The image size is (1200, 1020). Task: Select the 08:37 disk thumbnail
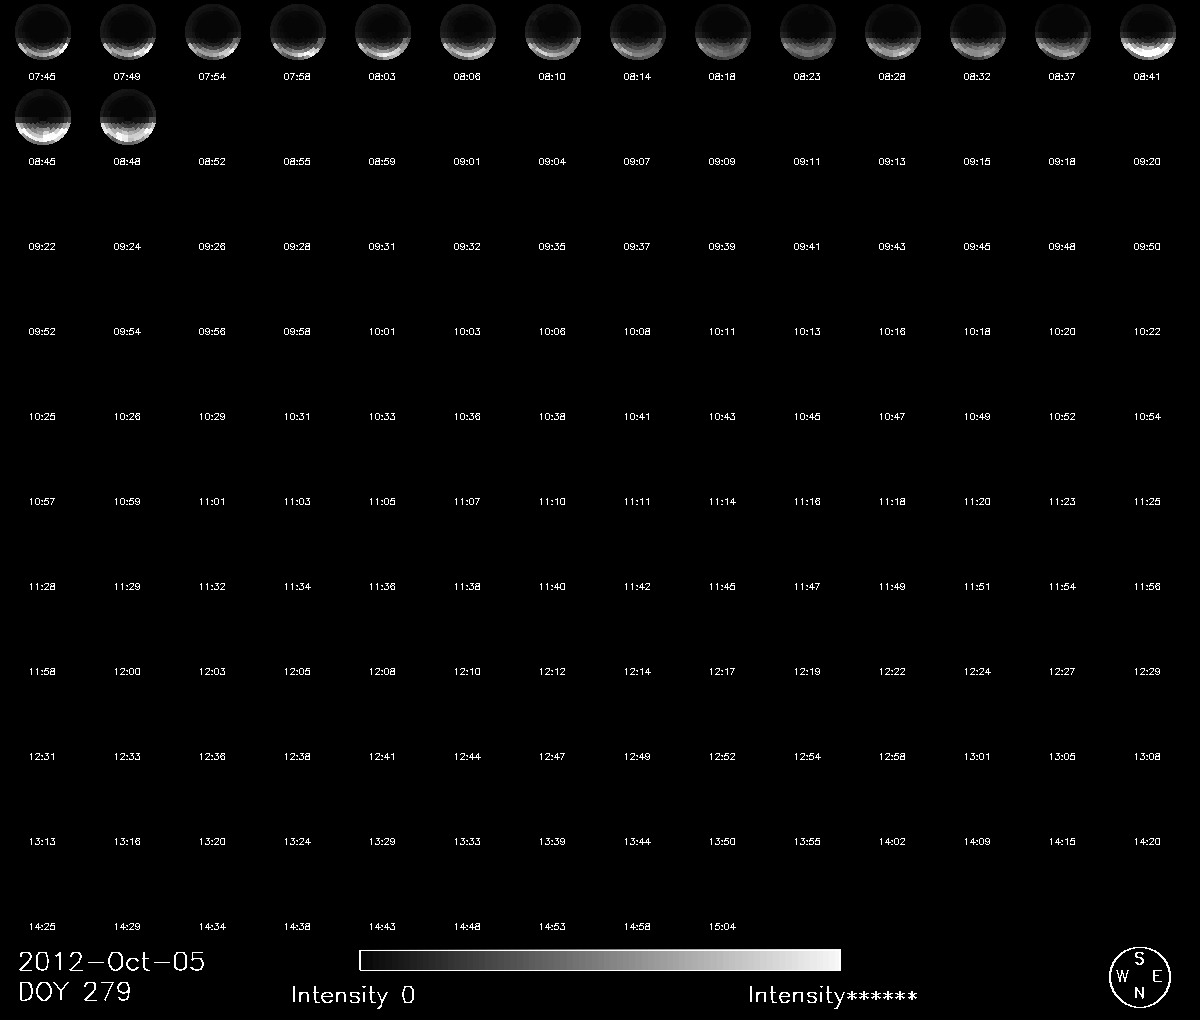(1063, 32)
